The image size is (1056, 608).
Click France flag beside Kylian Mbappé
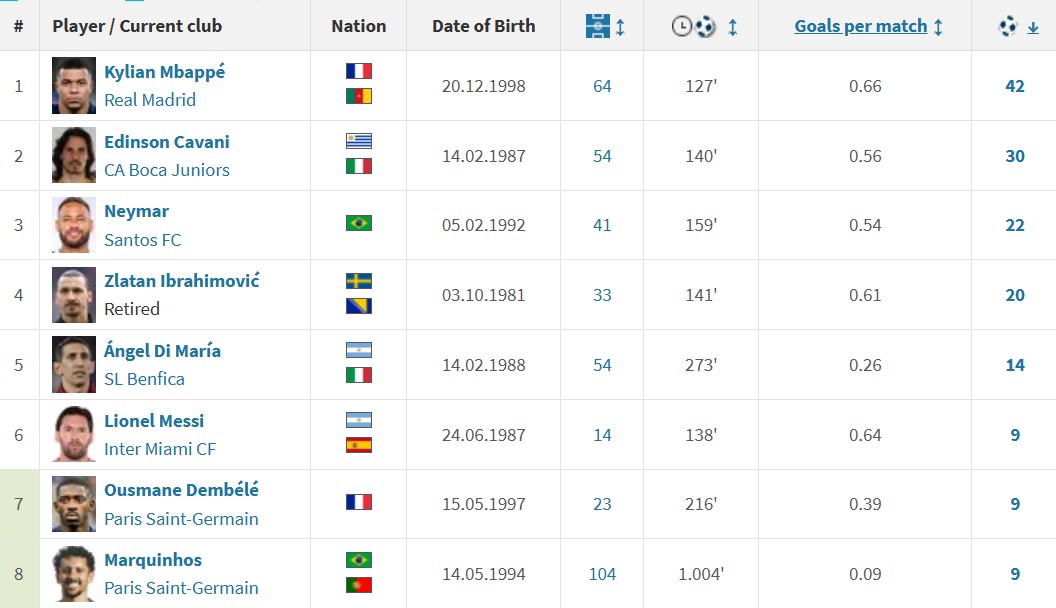[359, 72]
